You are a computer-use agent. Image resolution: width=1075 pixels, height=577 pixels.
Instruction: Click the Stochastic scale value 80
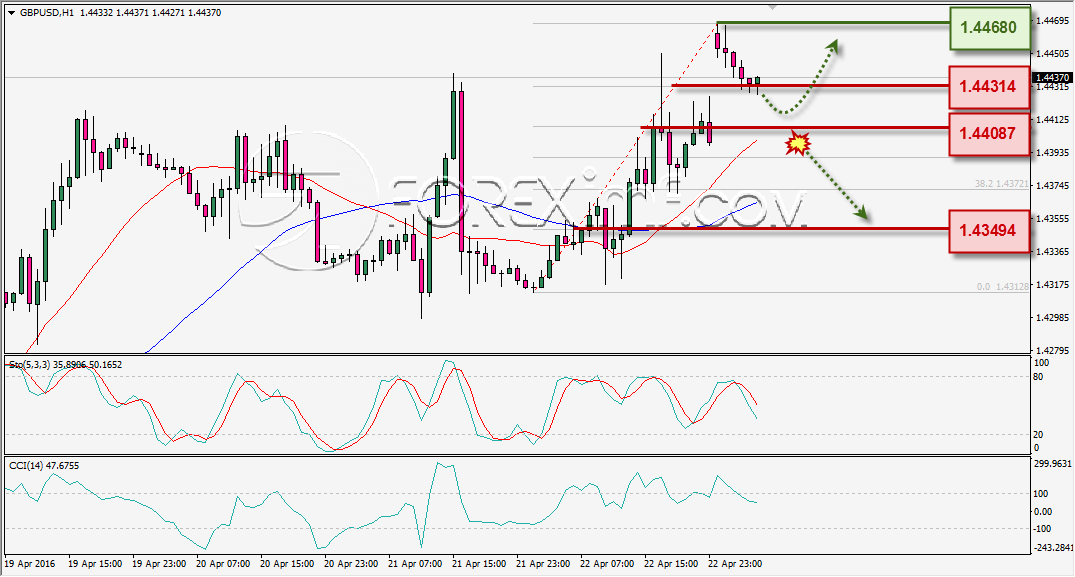[1038, 377]
